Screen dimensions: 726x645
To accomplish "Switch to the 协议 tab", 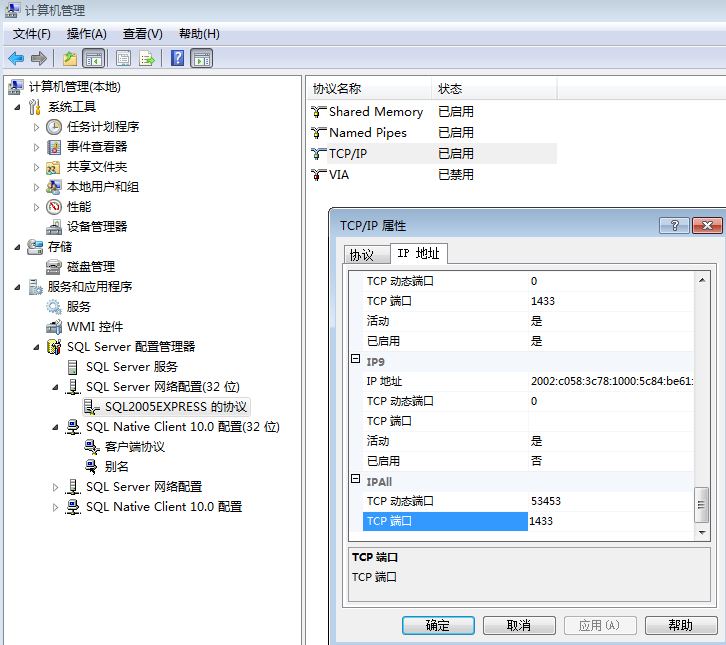I will click(367, 255).
